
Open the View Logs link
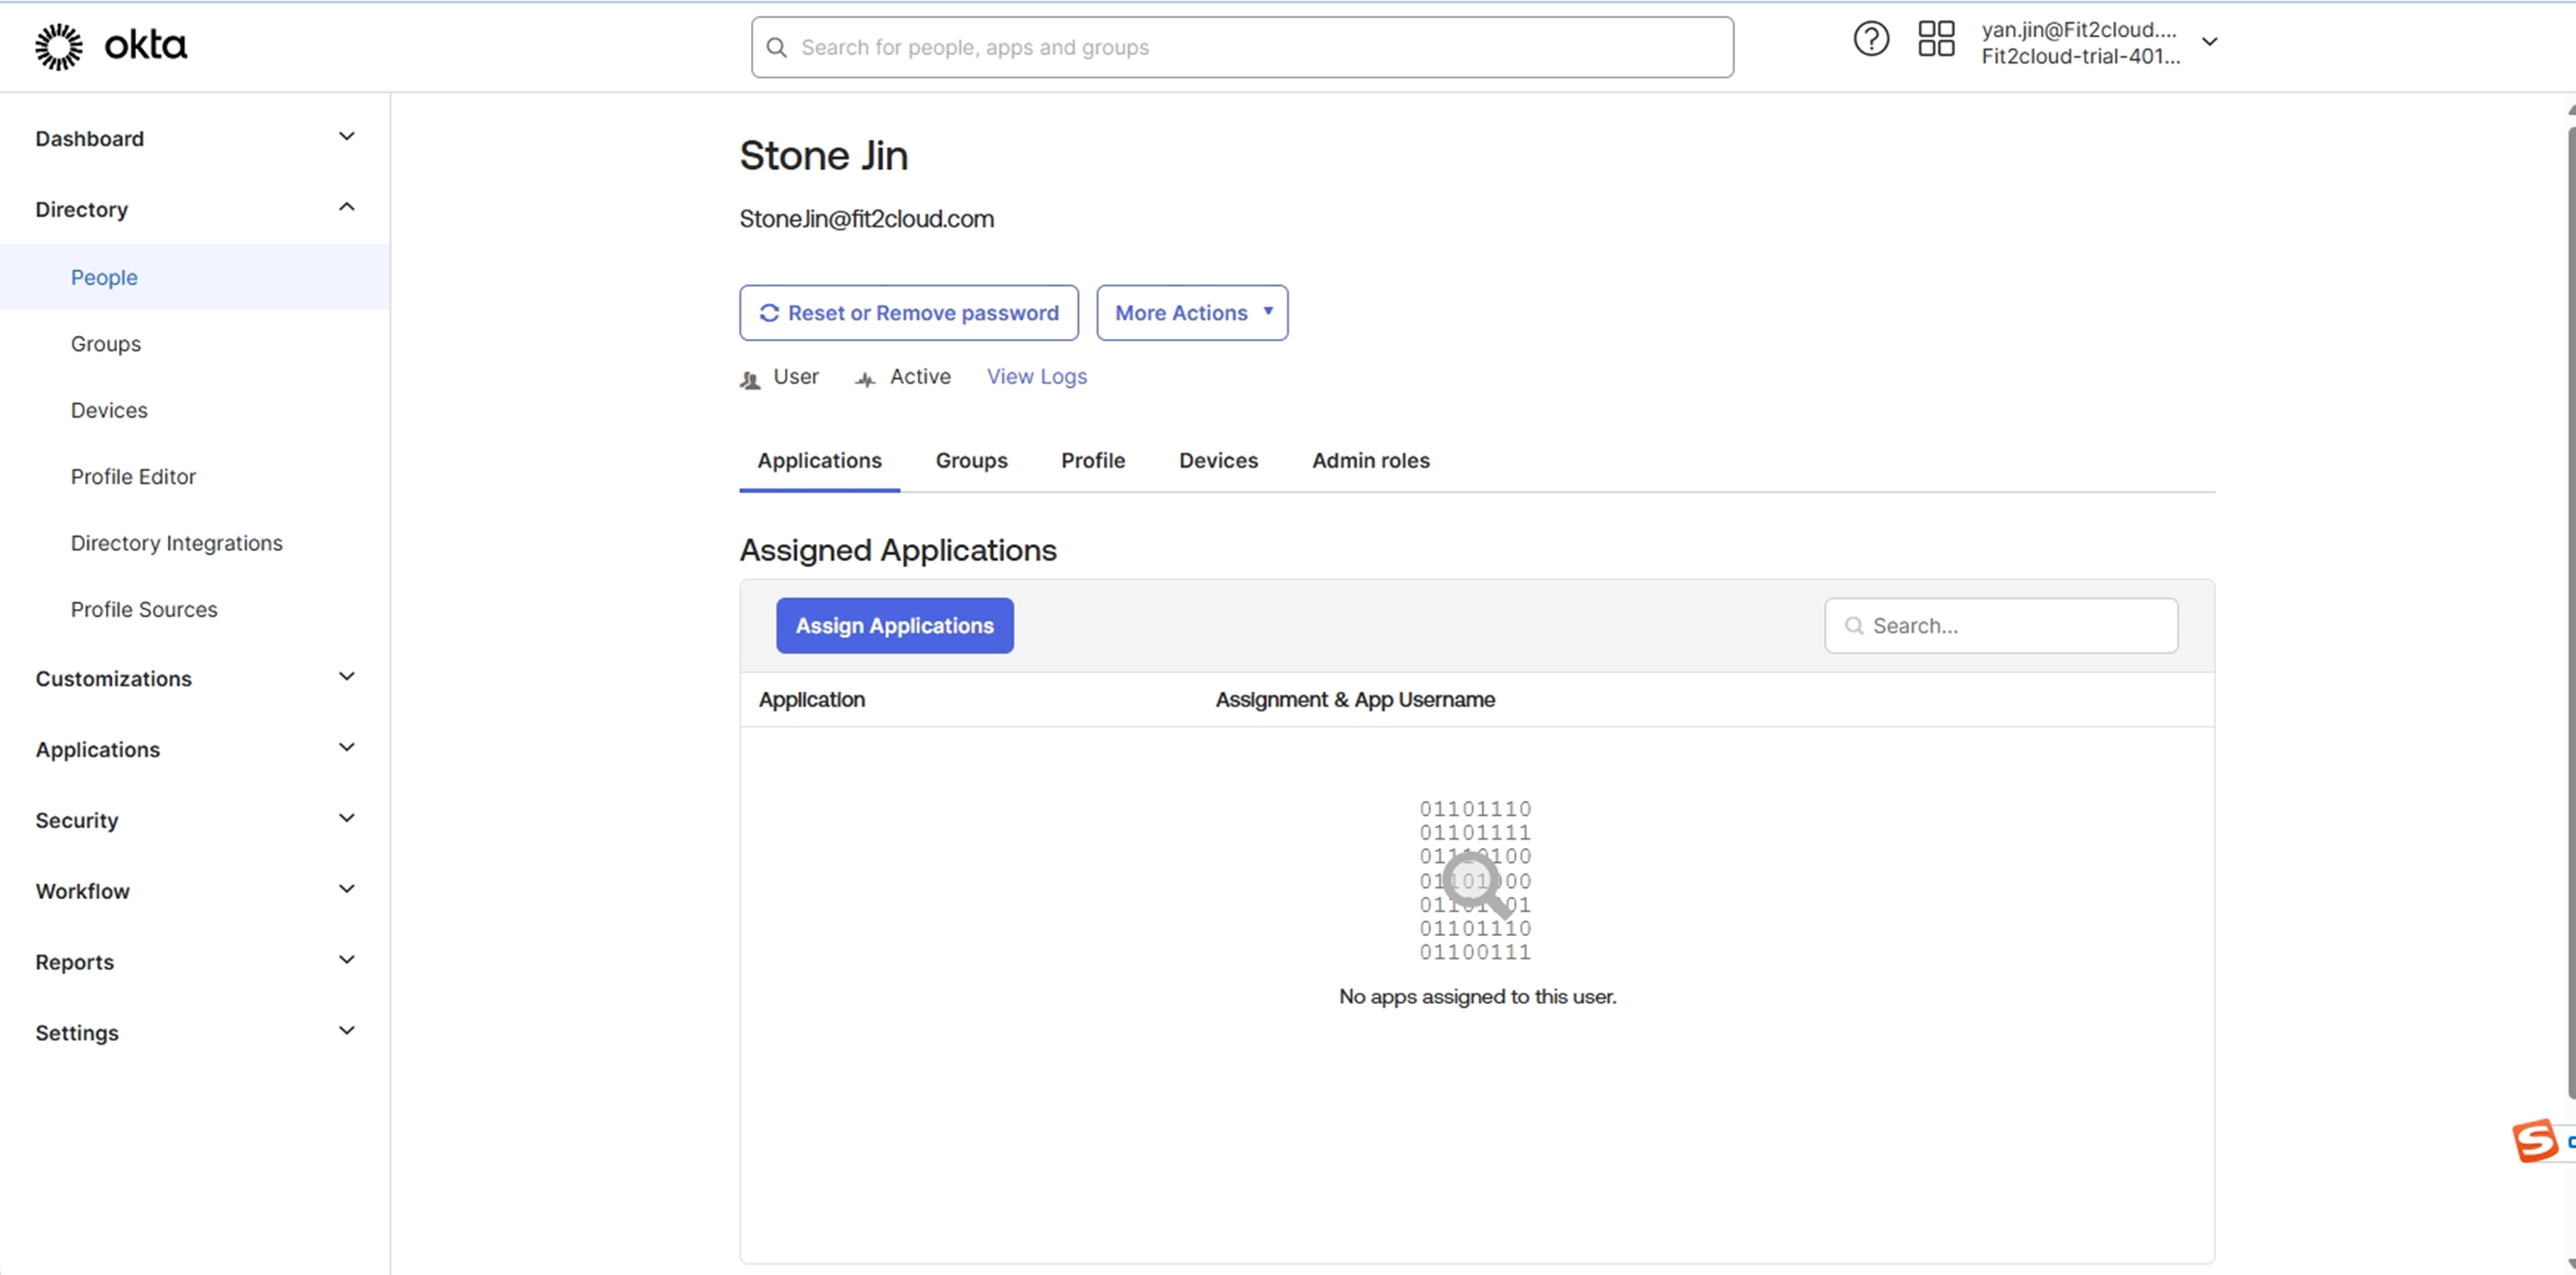click(x=1036, y=377)
